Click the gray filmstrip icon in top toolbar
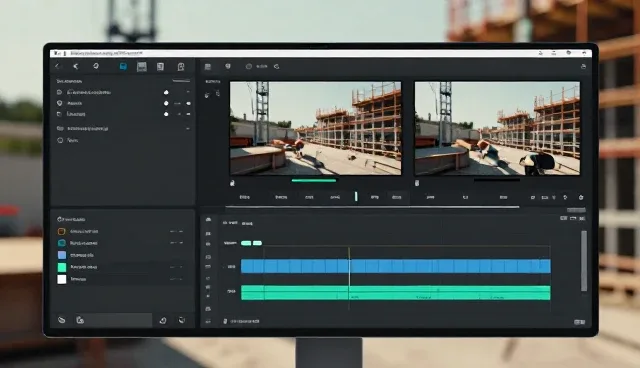 pyautogui.click(x=142, y=66)
